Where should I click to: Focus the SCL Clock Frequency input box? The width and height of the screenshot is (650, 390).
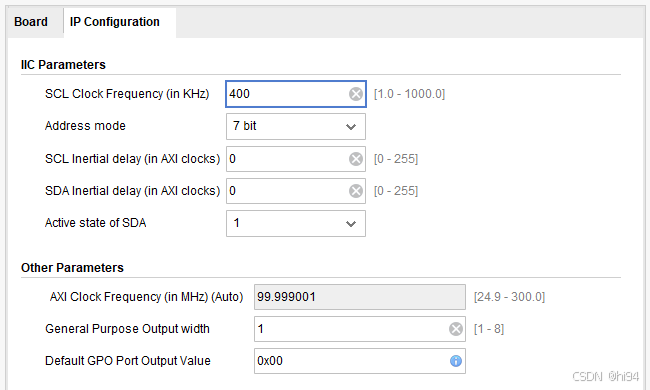tap(296, 94)
